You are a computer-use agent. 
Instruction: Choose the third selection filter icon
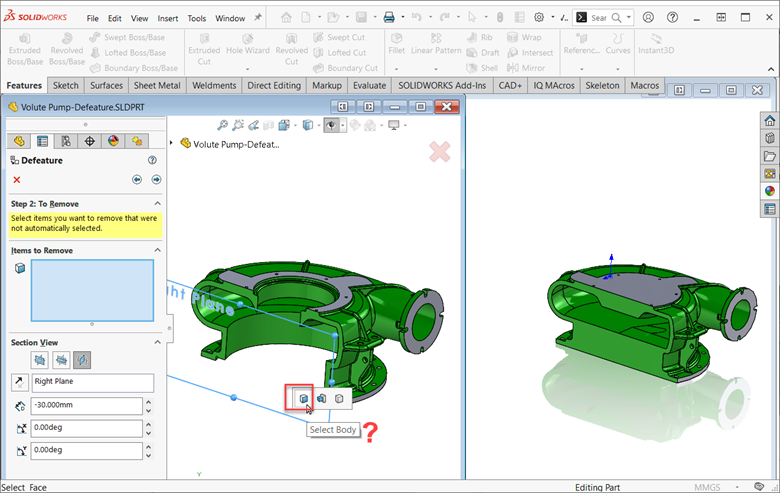(339, 398)
